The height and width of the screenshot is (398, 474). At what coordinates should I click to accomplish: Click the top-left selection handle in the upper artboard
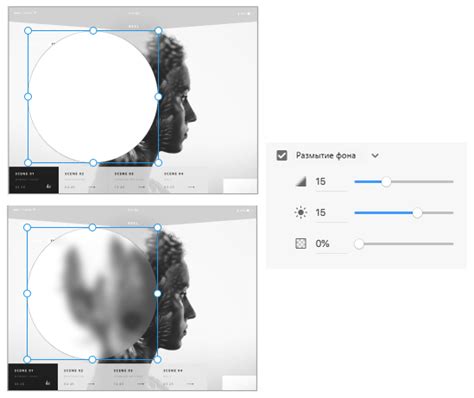pyautogui.click(x=28, y=31)
